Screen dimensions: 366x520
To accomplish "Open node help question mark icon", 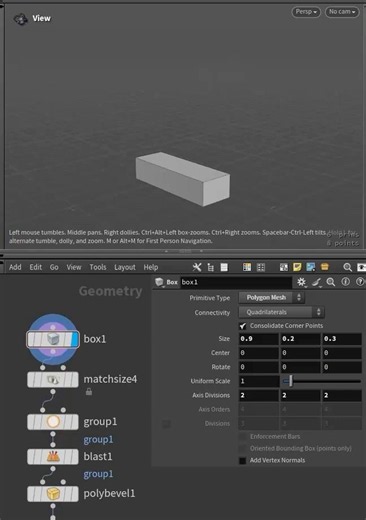I will 360,282.
